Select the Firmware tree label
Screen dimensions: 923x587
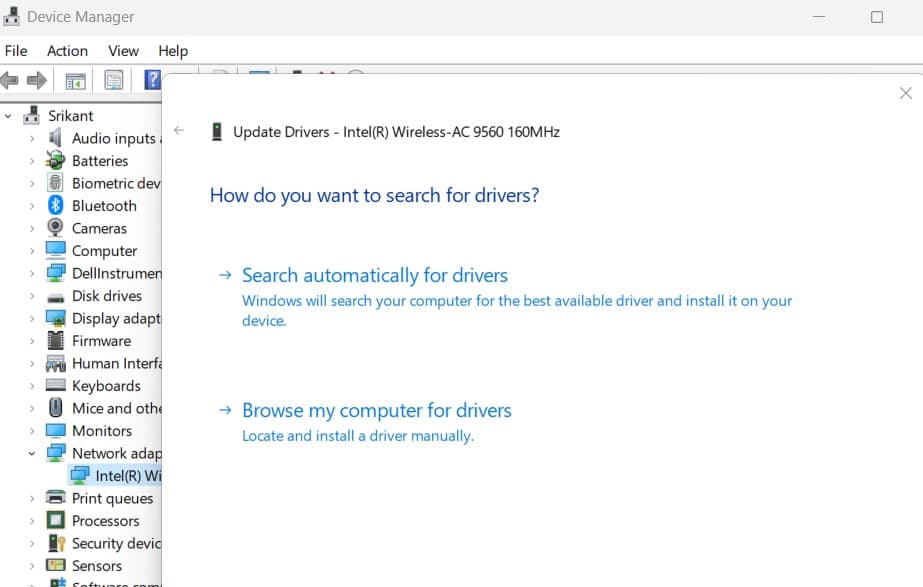101,341
